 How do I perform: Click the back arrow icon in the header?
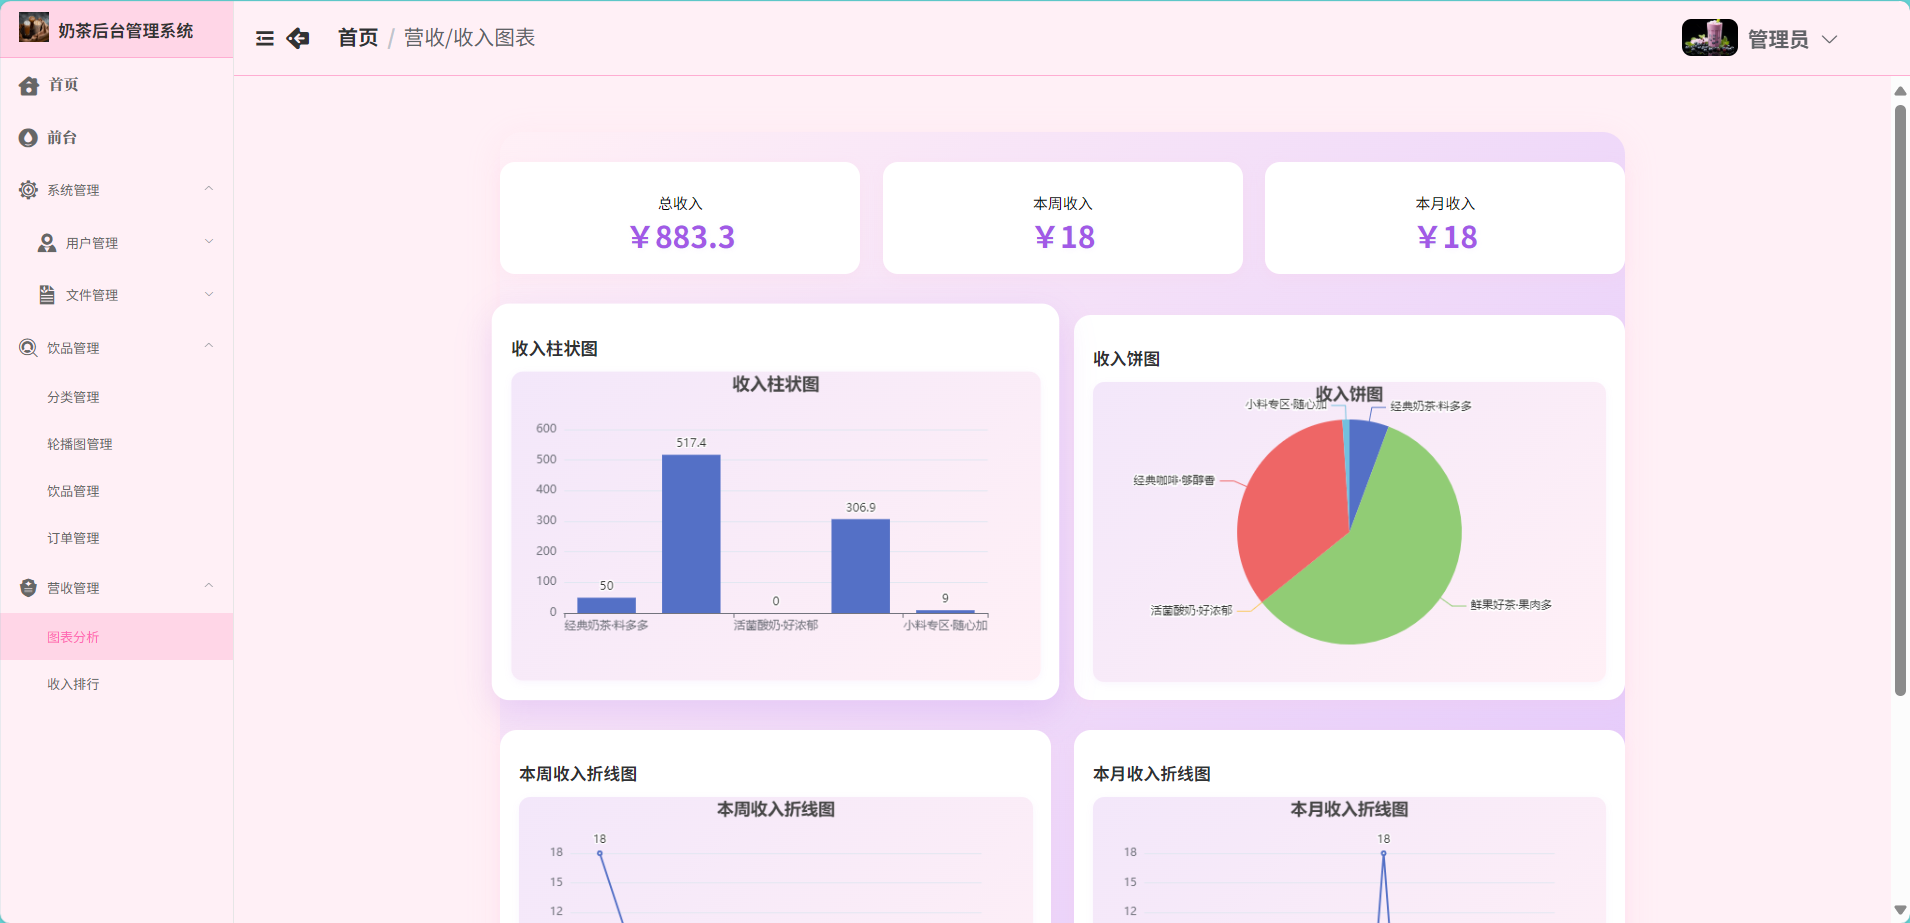(x=297, y=38)
